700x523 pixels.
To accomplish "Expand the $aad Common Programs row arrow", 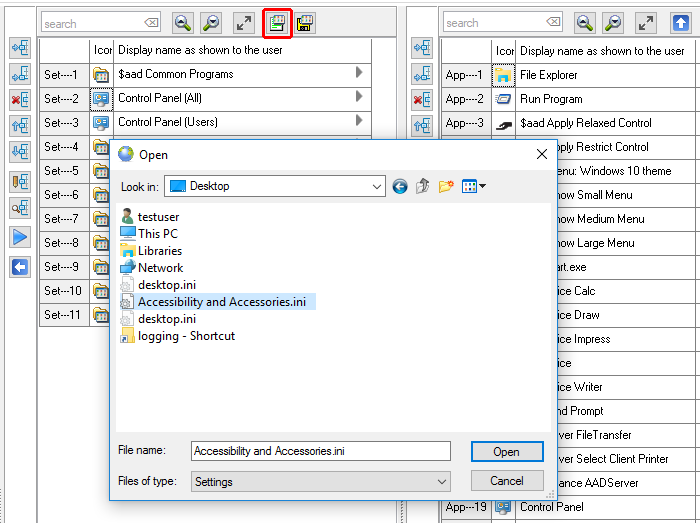I will tap(359, 73).
